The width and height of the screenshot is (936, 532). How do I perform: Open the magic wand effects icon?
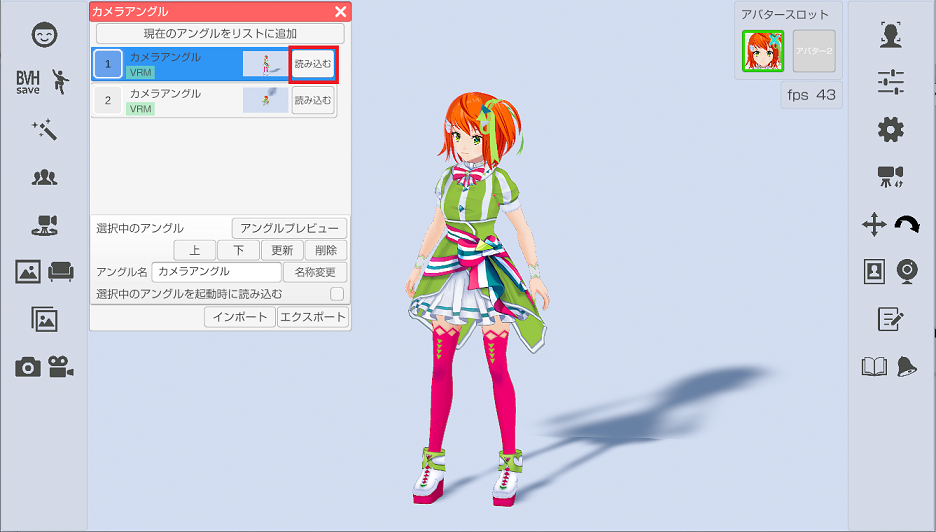[x=44, y=130]
